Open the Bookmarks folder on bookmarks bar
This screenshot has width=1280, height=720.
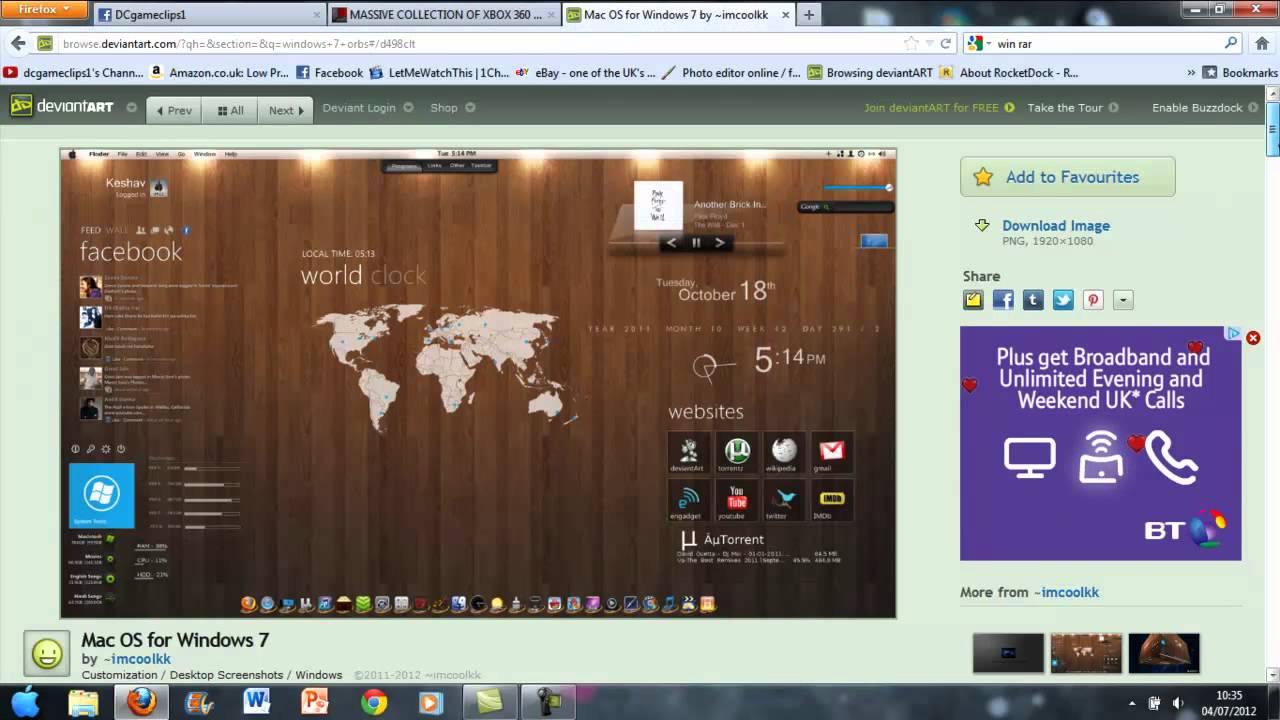click(1240, 72)
